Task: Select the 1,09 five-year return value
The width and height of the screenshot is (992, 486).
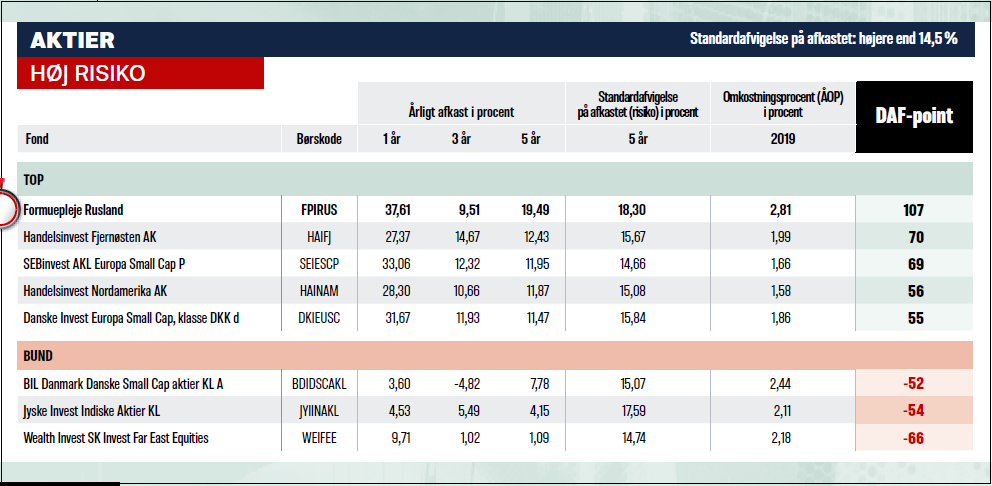Action: pos(538,437)
